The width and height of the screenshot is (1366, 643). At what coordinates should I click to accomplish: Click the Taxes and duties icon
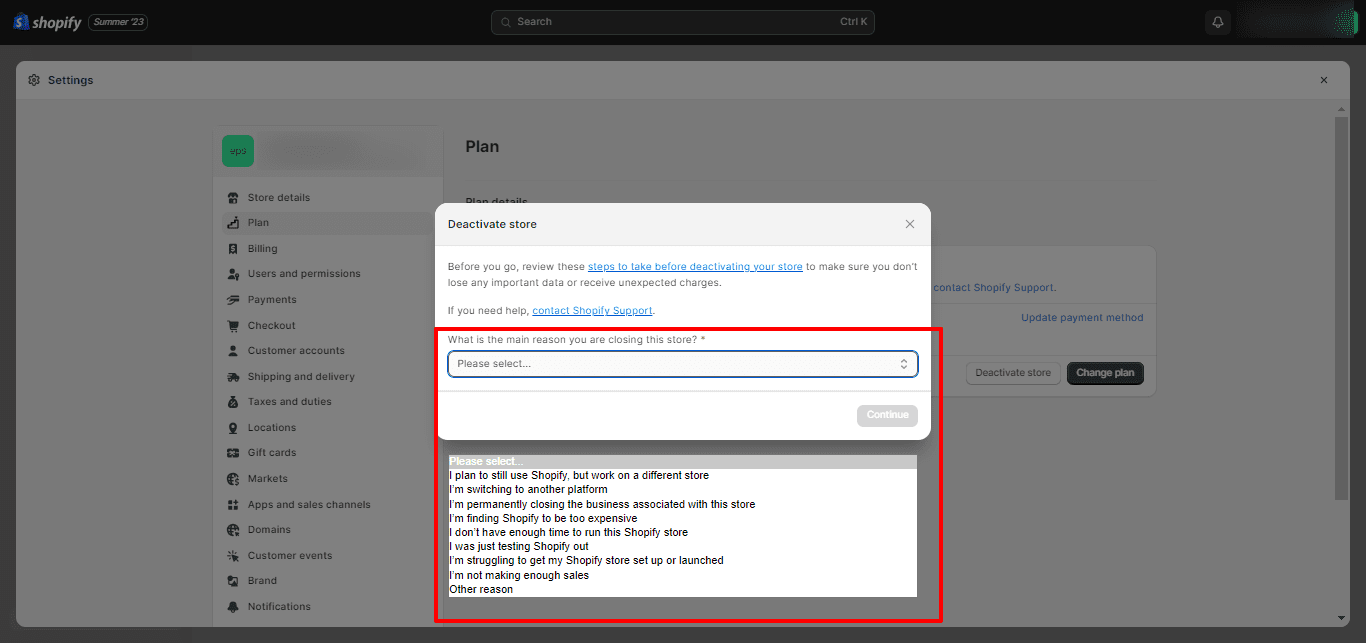235,401
